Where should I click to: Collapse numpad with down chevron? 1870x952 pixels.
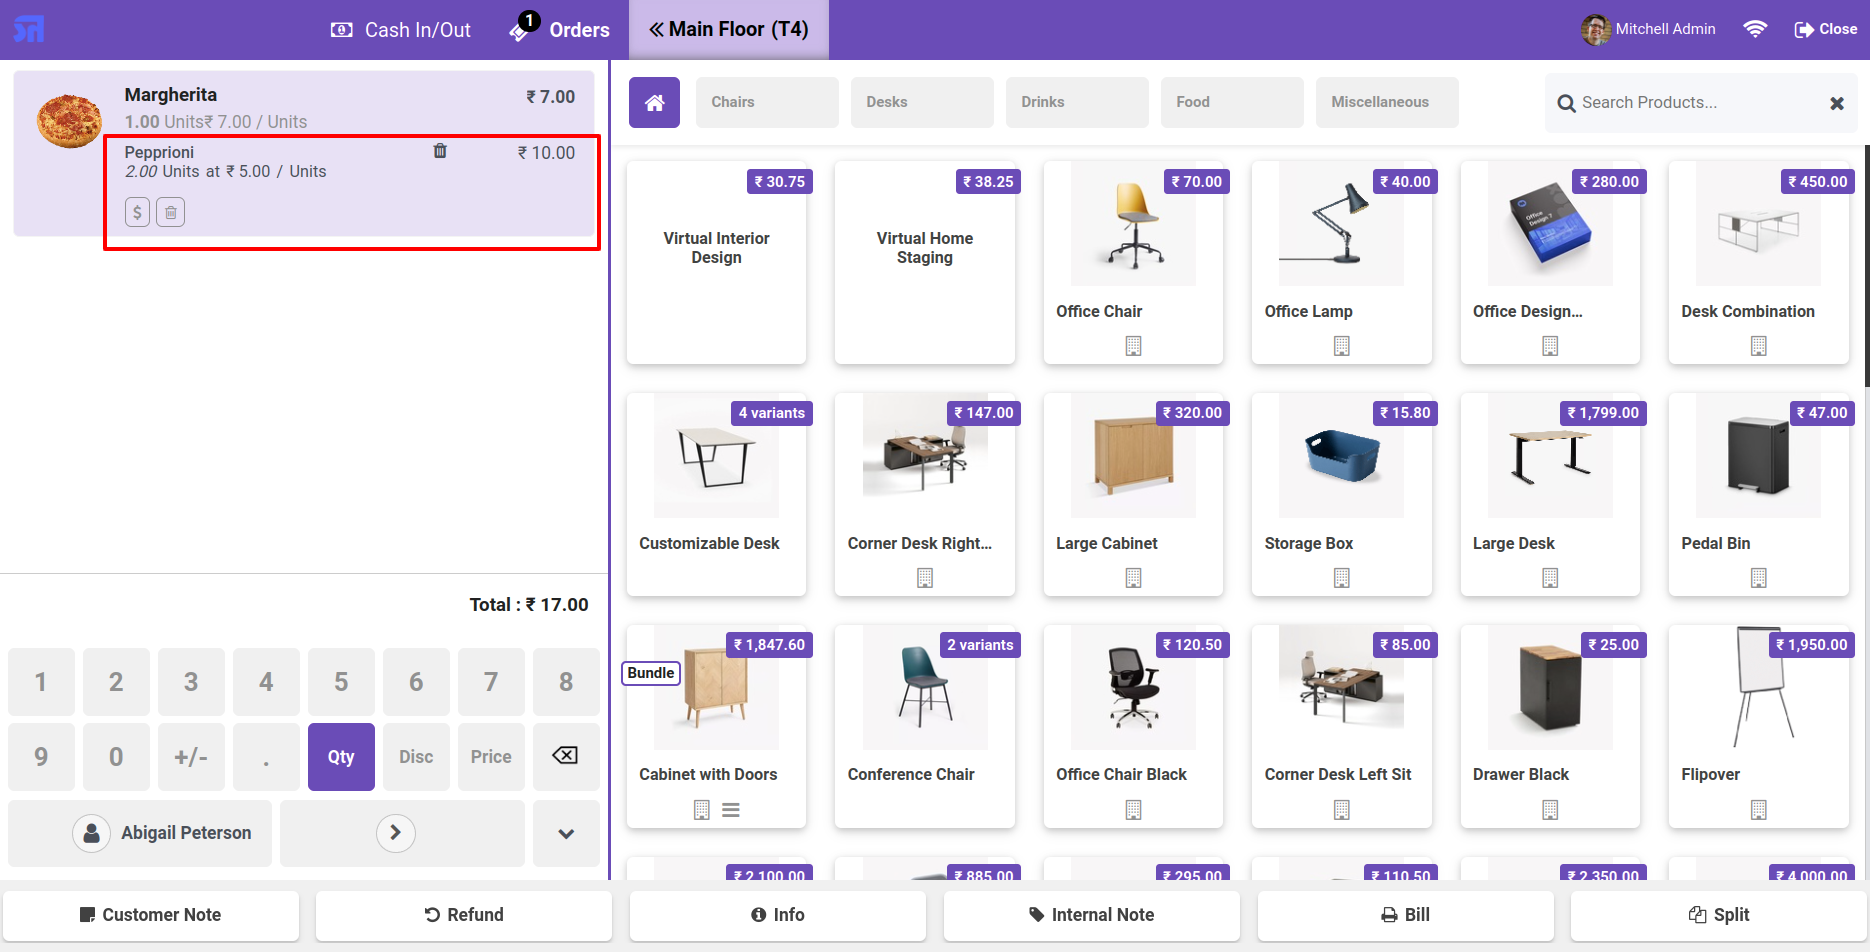566,833
